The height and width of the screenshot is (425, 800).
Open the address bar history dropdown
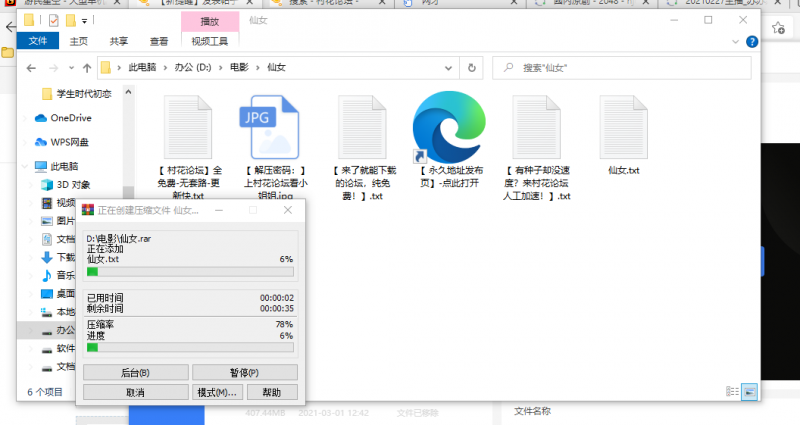tap(458, 68)
